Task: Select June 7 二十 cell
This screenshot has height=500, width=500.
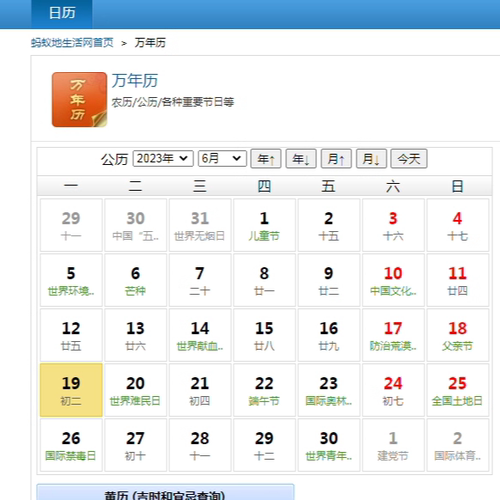Action: 200,280
